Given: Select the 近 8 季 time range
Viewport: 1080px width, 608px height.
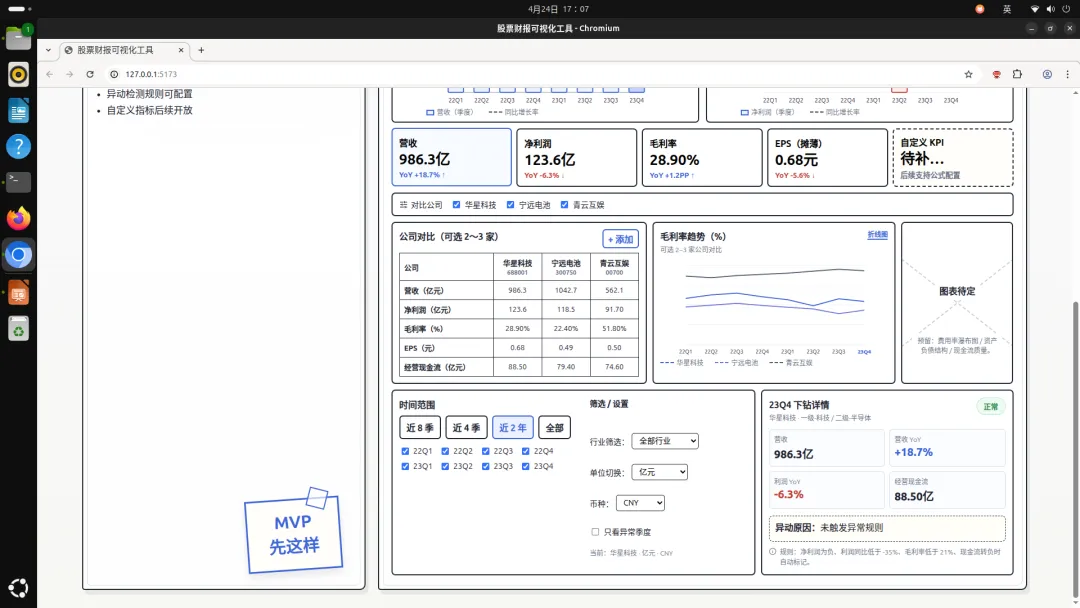Looking at the screenshot, I should 419,428.
